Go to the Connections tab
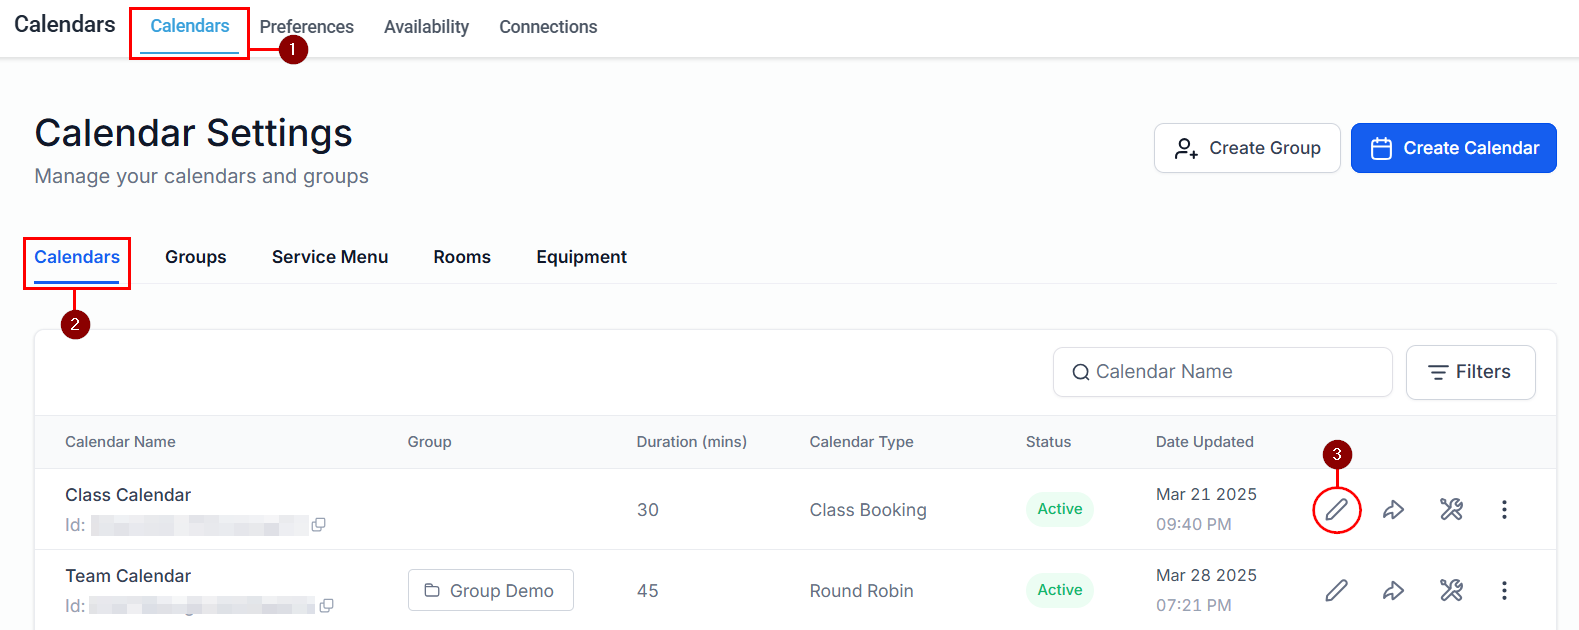Image resolution: width=1579 pixels, height=630 pixels. [548, 27]
